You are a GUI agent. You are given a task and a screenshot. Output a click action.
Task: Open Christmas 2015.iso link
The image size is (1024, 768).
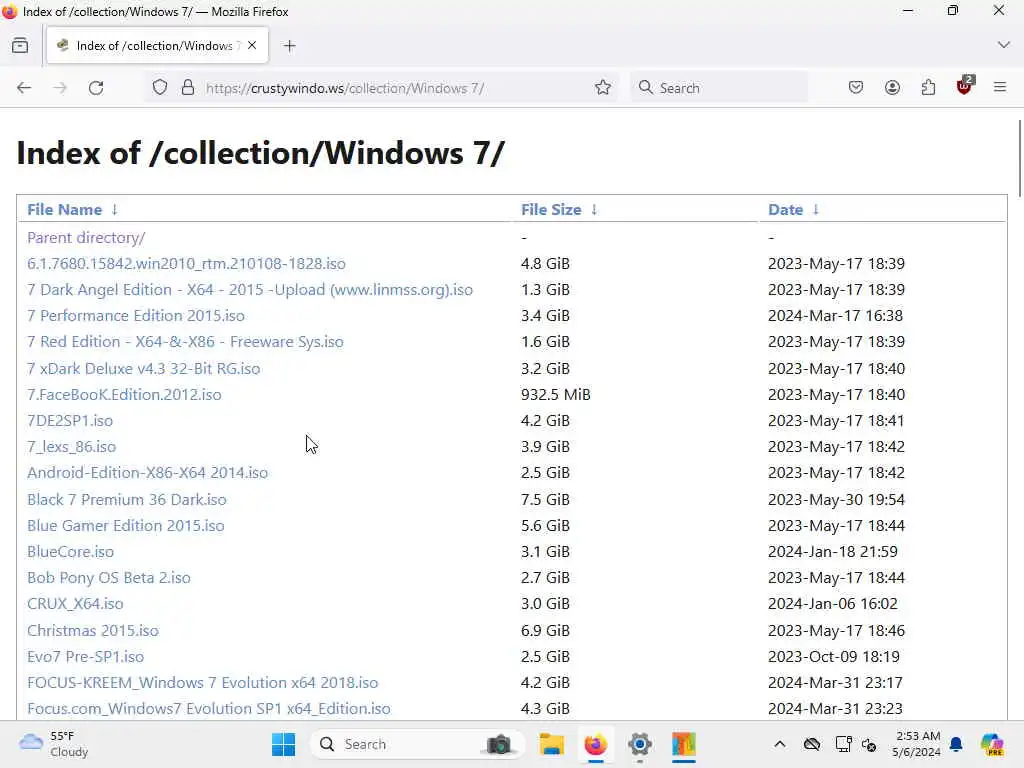[x=93, y=631]
